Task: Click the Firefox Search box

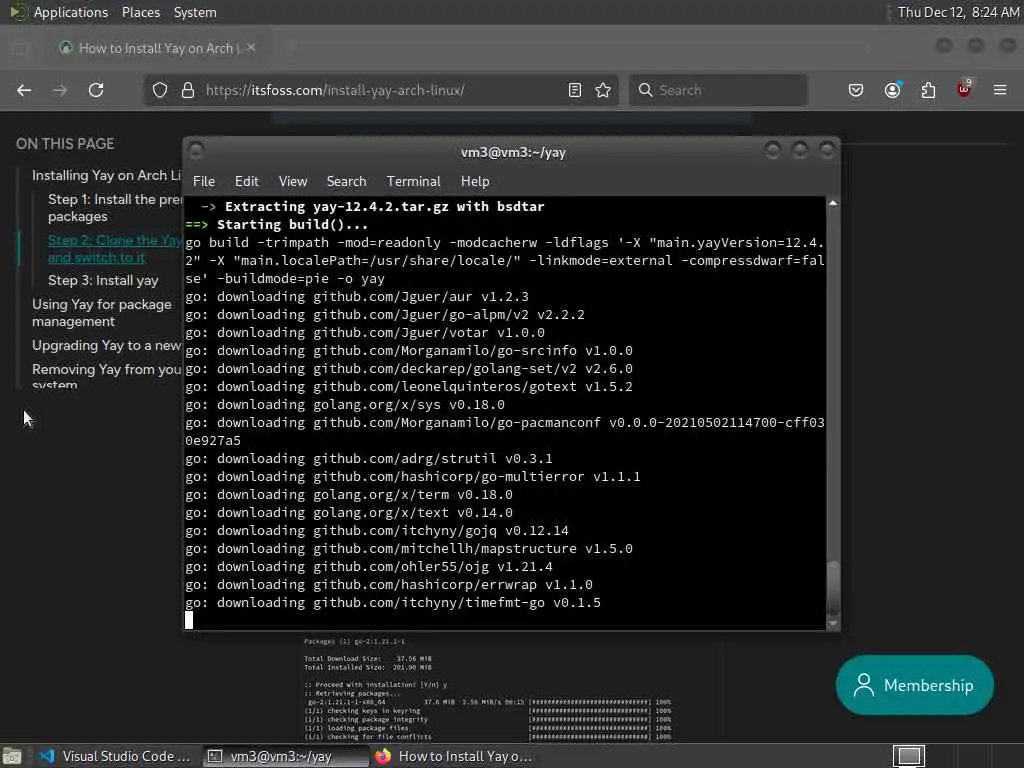Action: pos(718,90)
